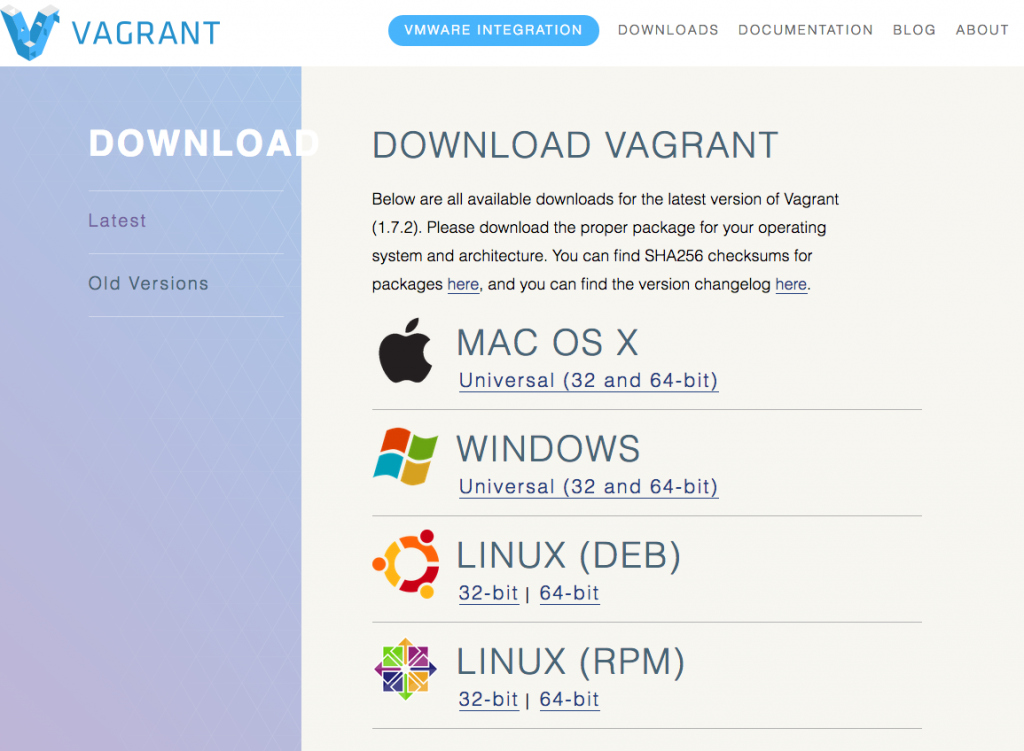
Task: Open Old Versions from the sidebar
Action: pyautogui.click(x=148, y=283)
